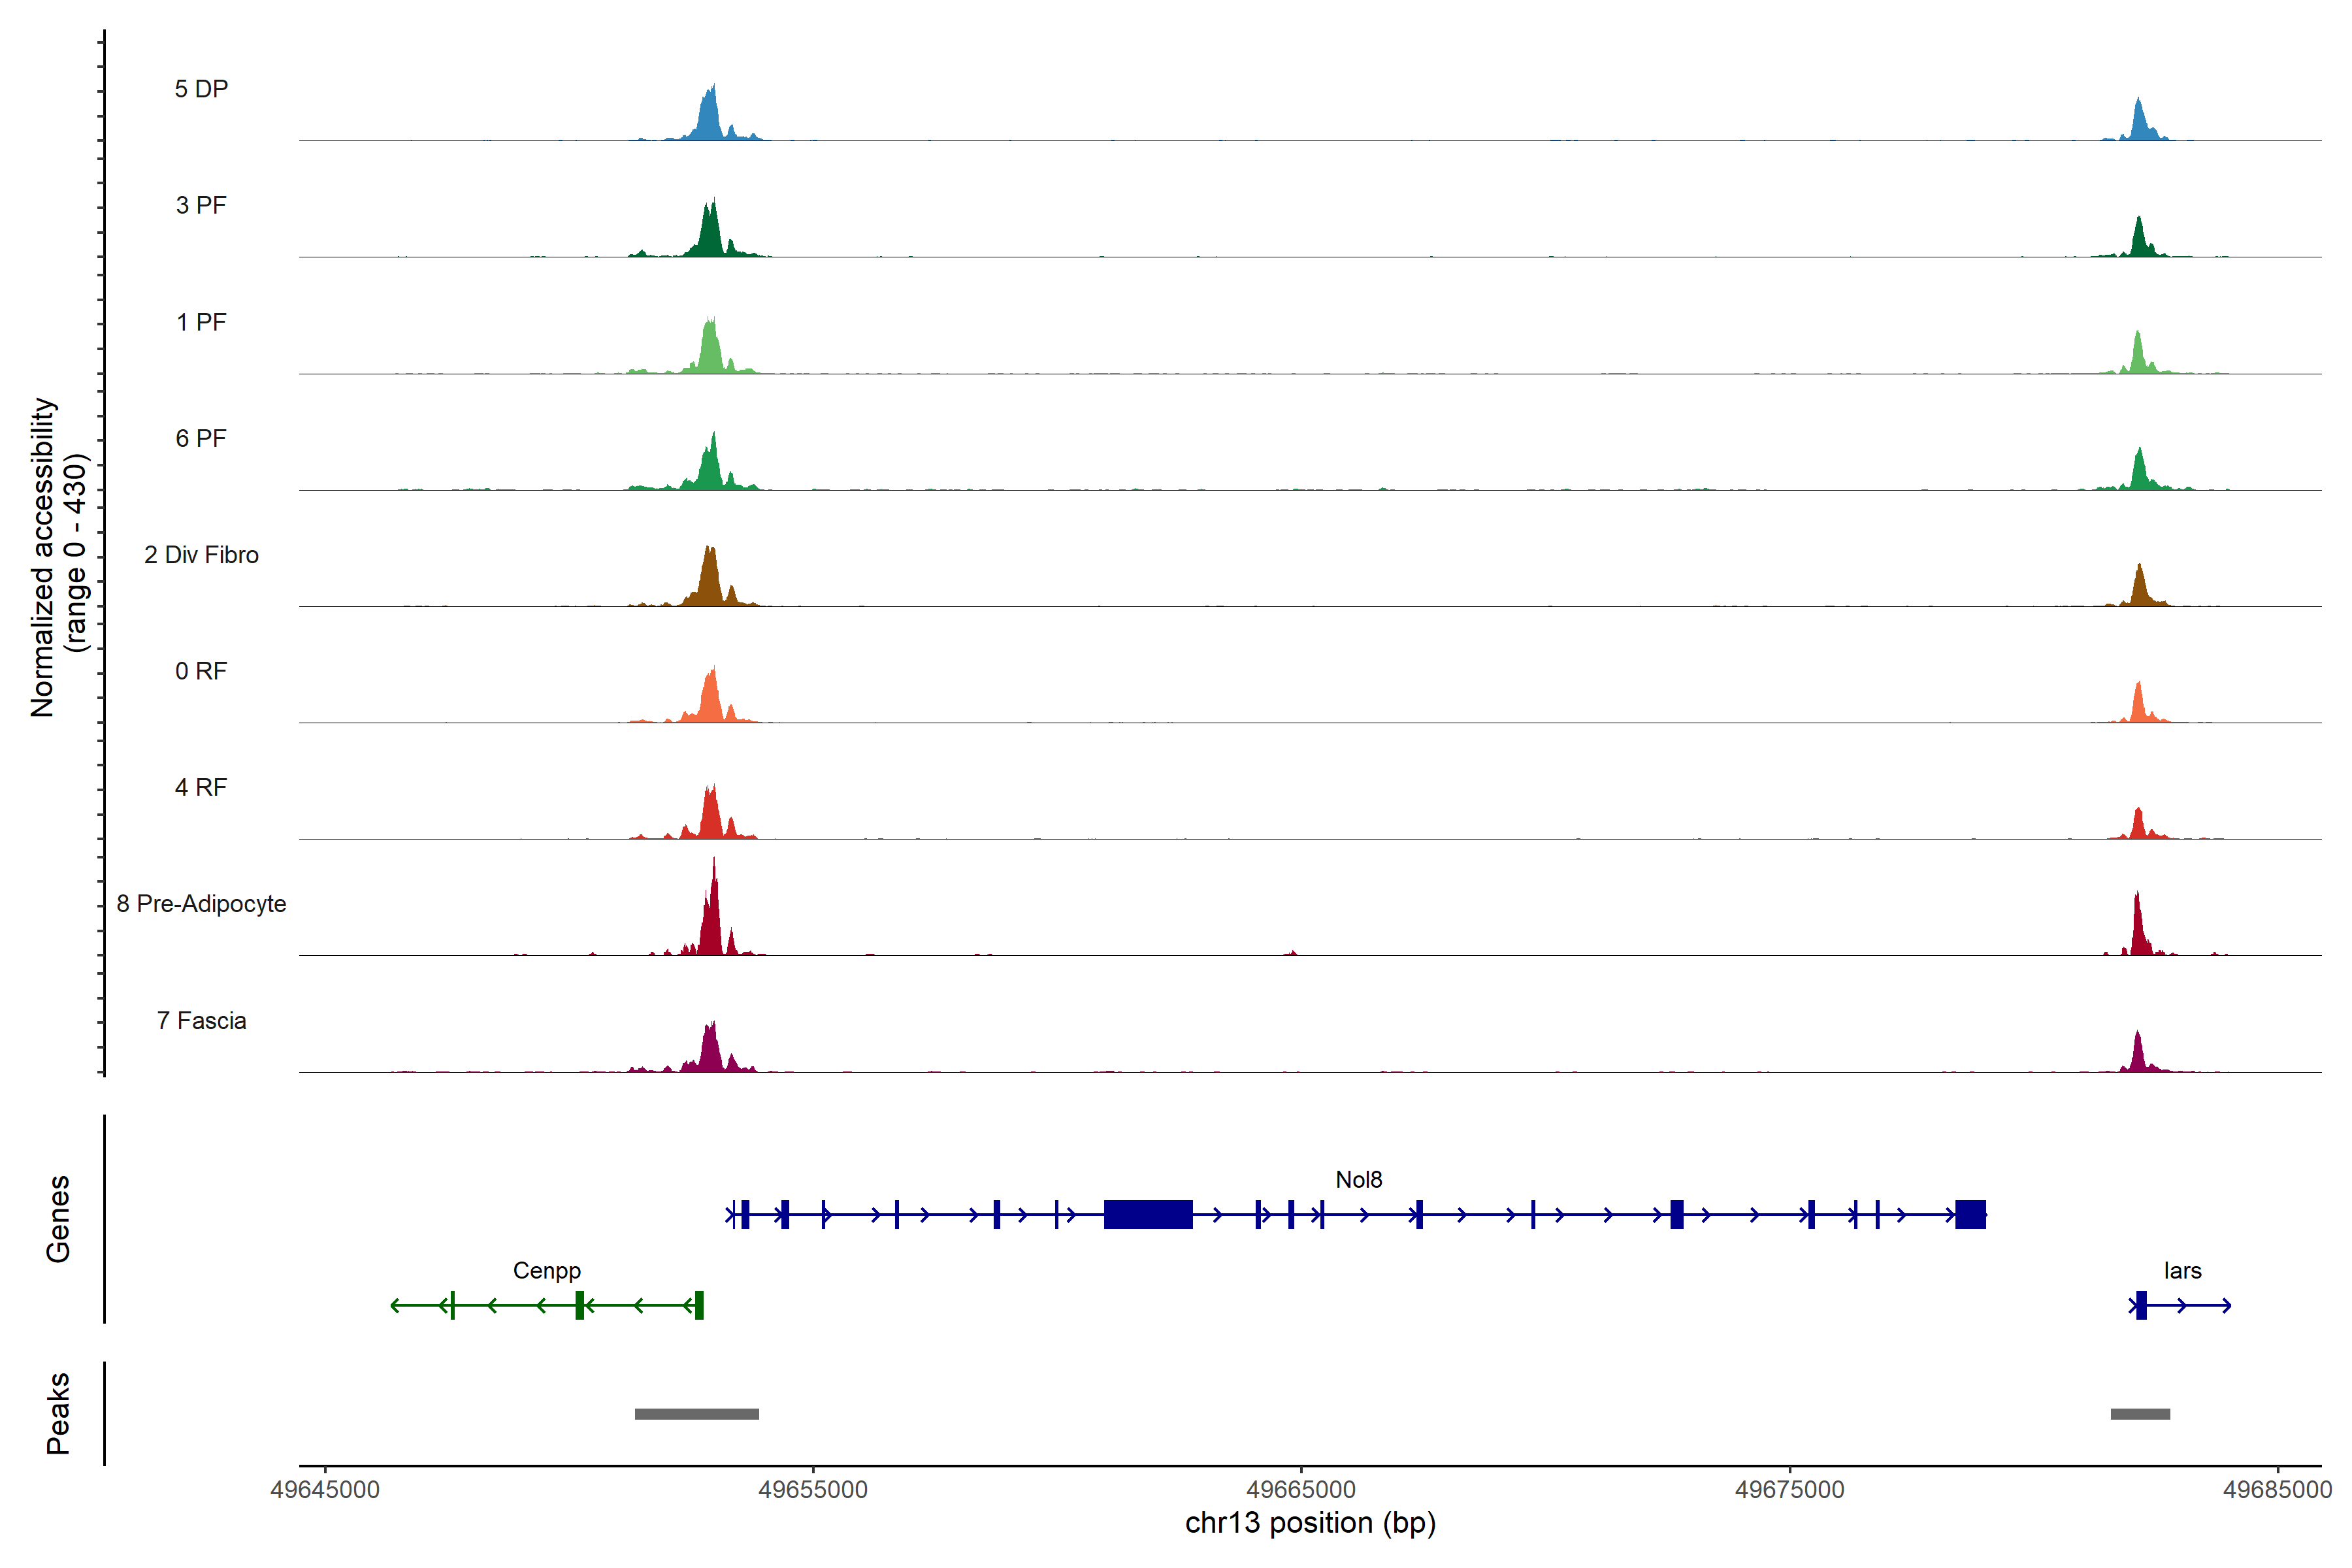Click the chr13 position axis title
The height and width of the screenshot is (1568, 2352).
pyautogui.click(x=1310, y=1523)
